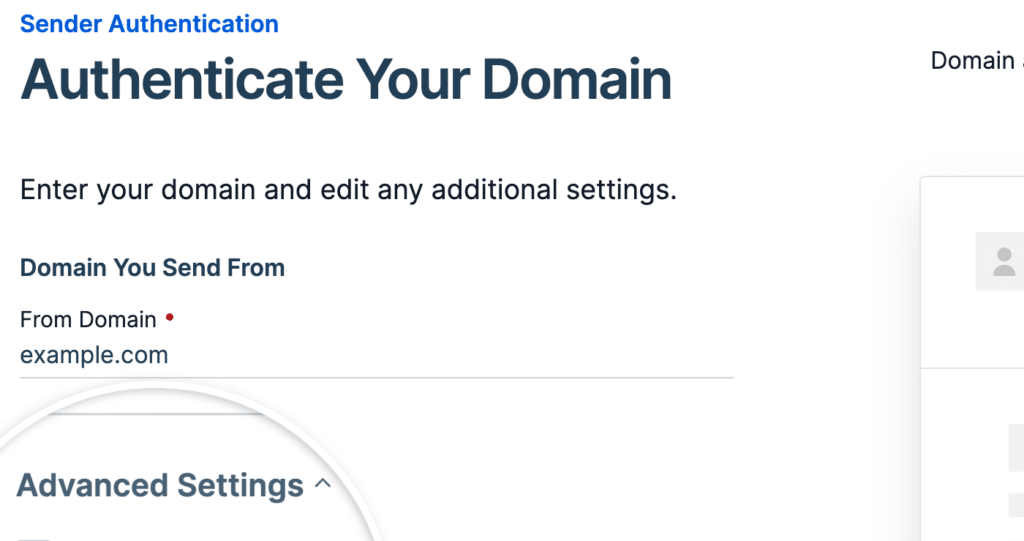Screen dimensions: 1024x541
Task: Open the Sender Authentication breadcrumb link
Action: coord(150,24)
